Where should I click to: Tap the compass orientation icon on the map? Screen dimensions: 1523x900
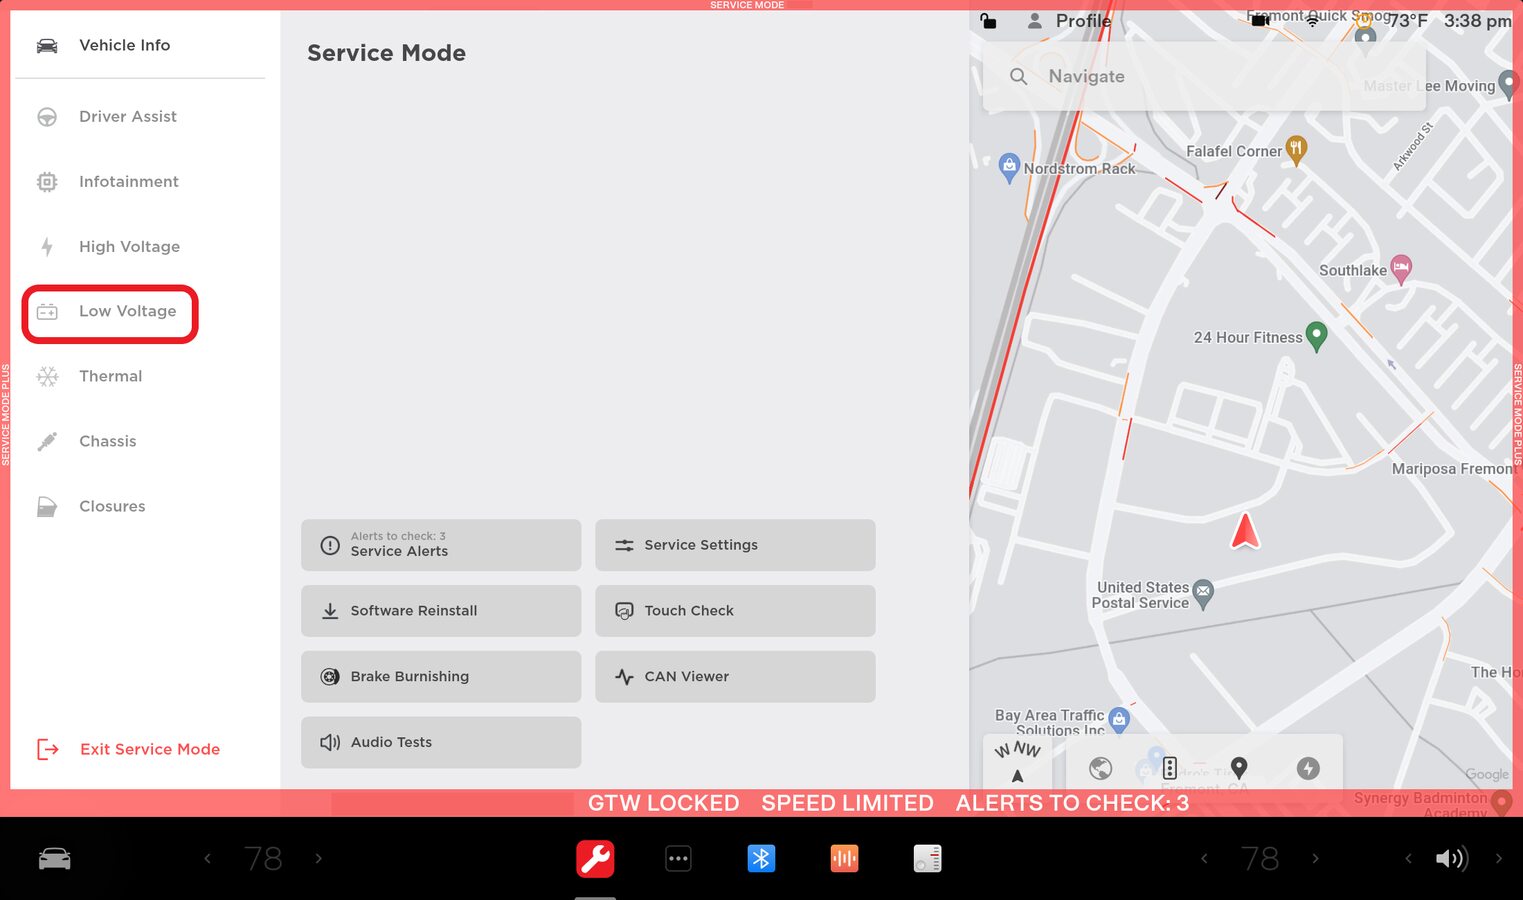click(x=1017, y=762)
